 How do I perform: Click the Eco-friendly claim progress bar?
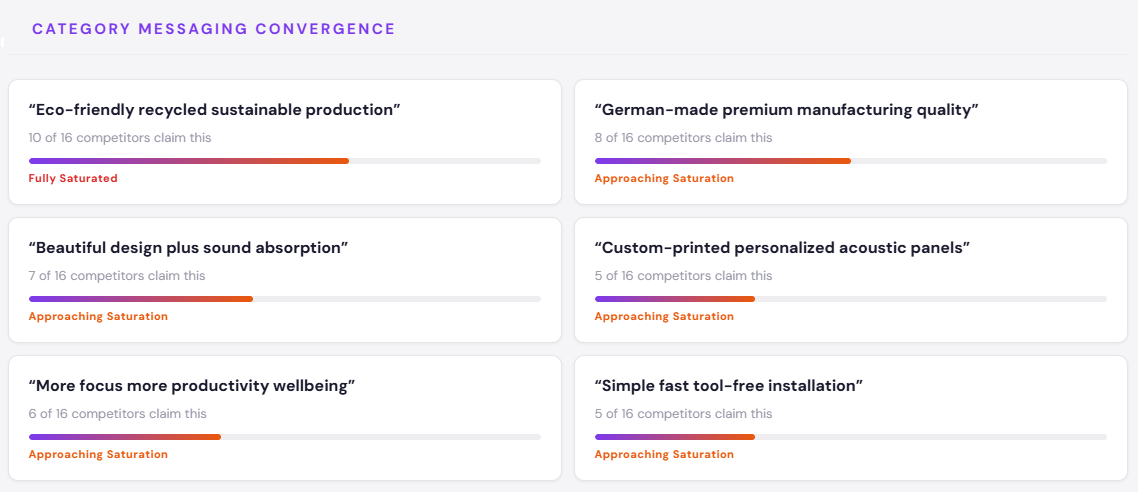(x=284, y=161)
